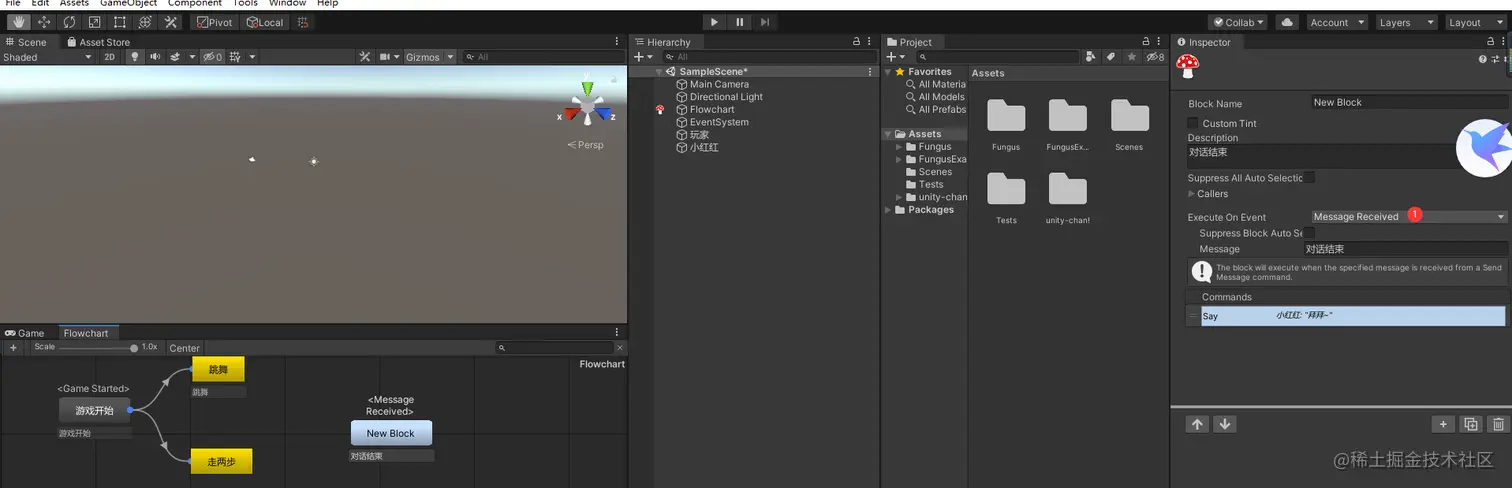
Task: Click the Project favorites star icon
Action: [1131, 57]
